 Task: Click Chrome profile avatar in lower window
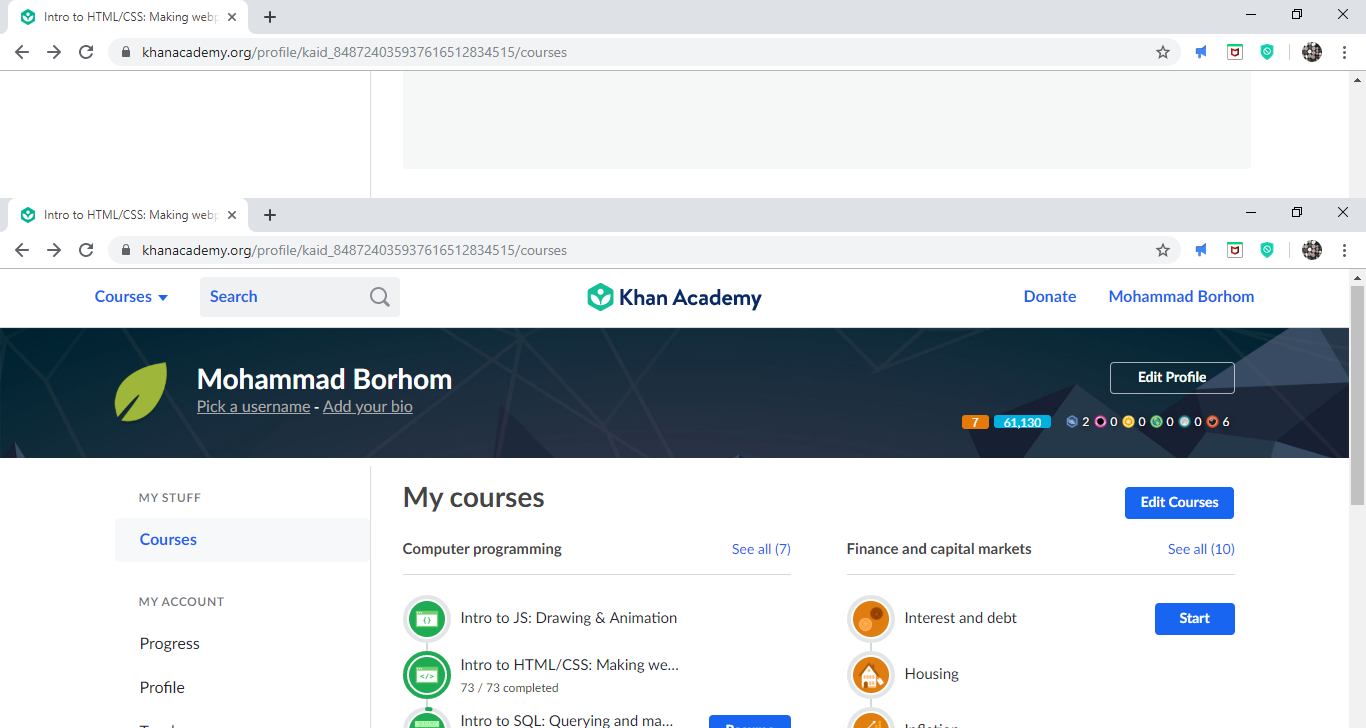coord(1312,250)
